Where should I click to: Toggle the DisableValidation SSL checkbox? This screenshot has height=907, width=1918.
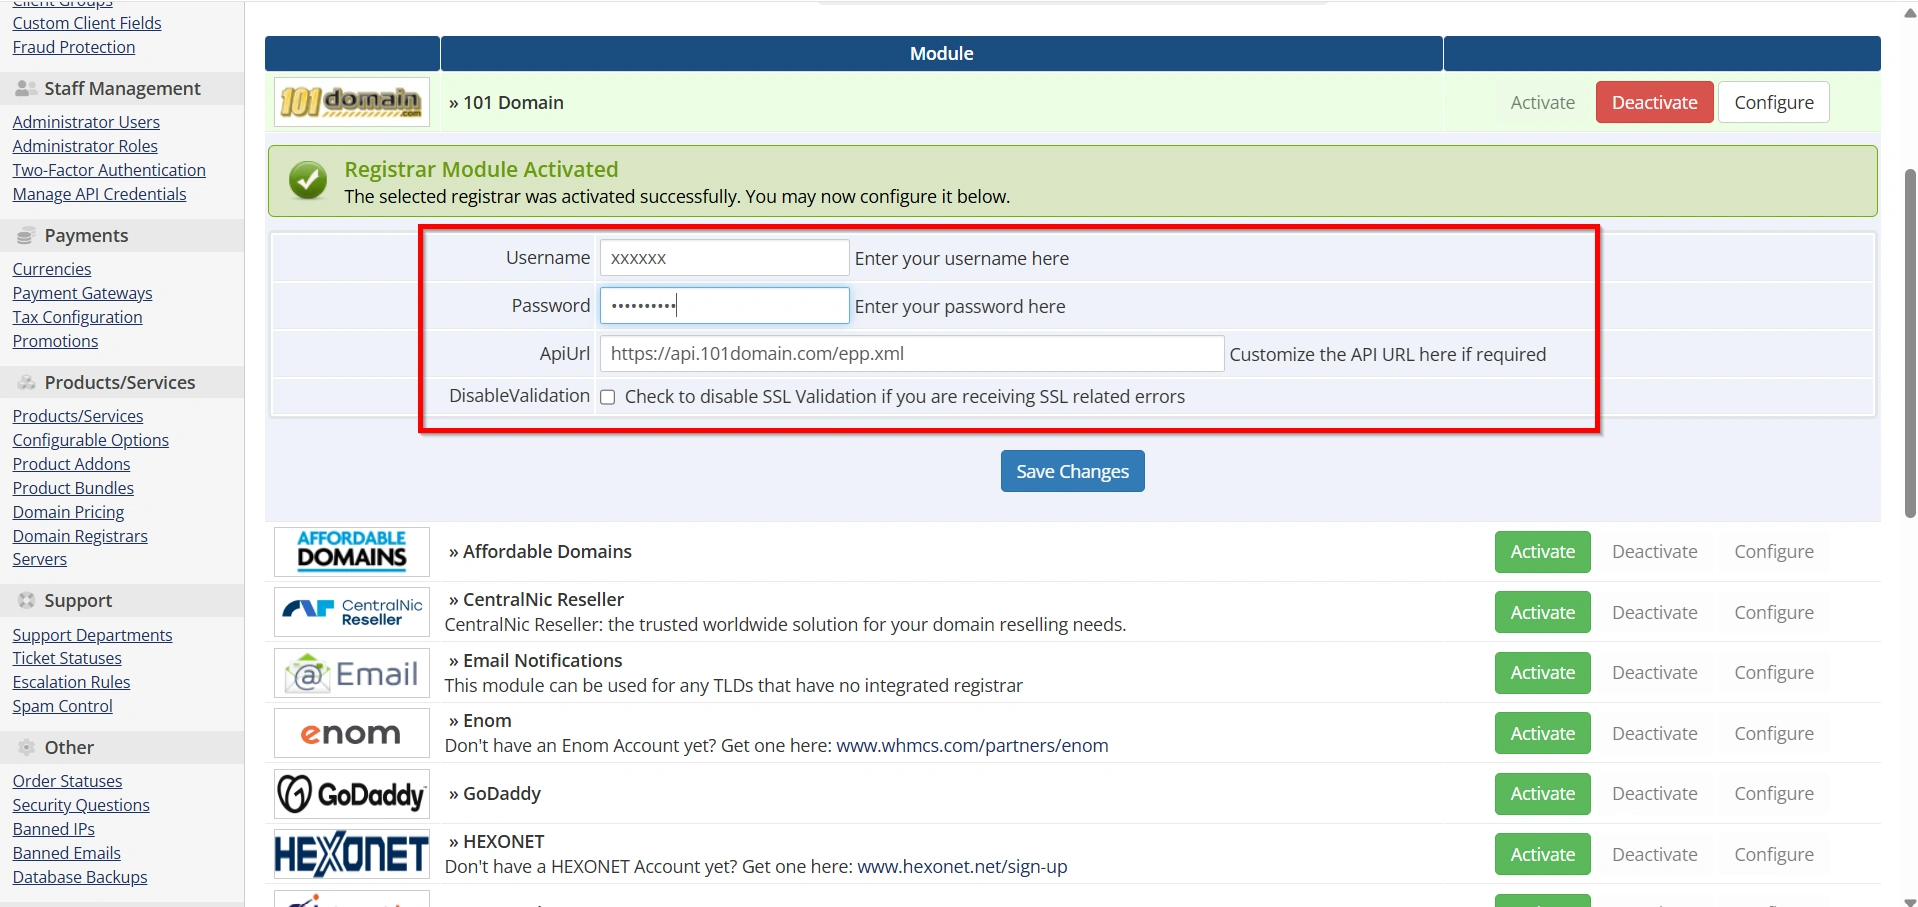click(x=607, y=397)
